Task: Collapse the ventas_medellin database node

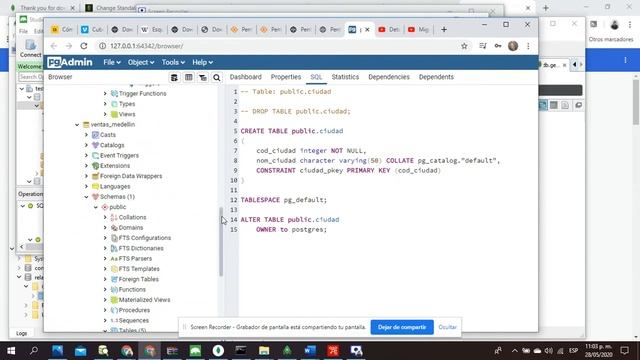Action: coord(77,125)
